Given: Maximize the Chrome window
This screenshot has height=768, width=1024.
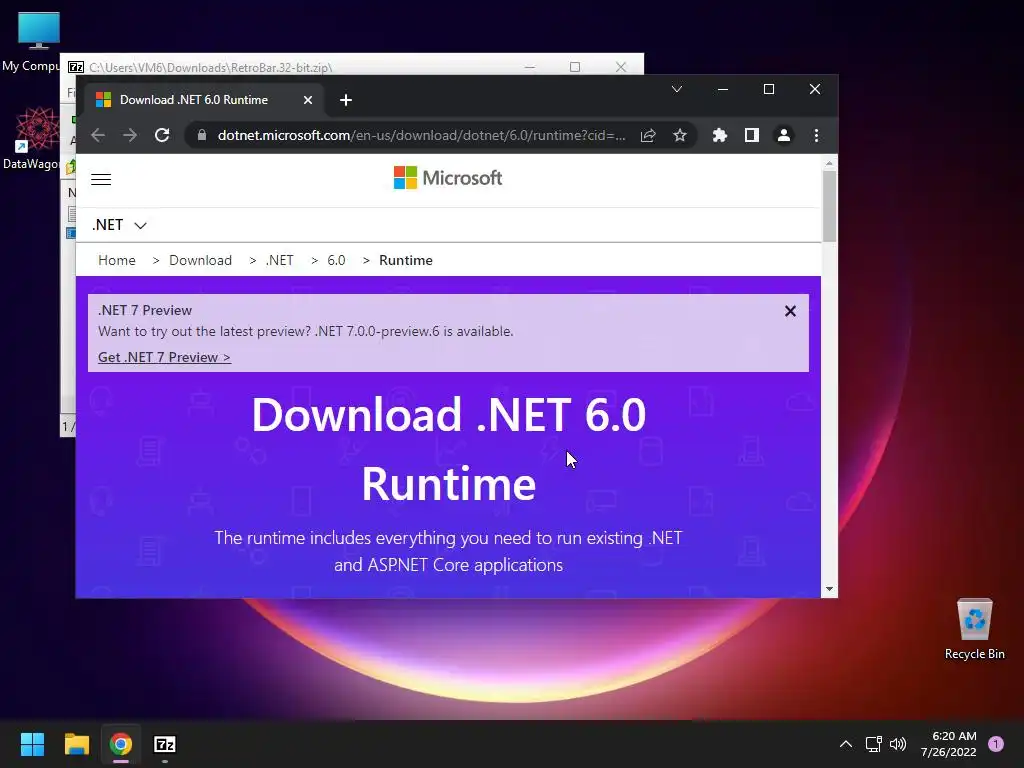Looking at the screenshot, I should (x=769, y=89).
